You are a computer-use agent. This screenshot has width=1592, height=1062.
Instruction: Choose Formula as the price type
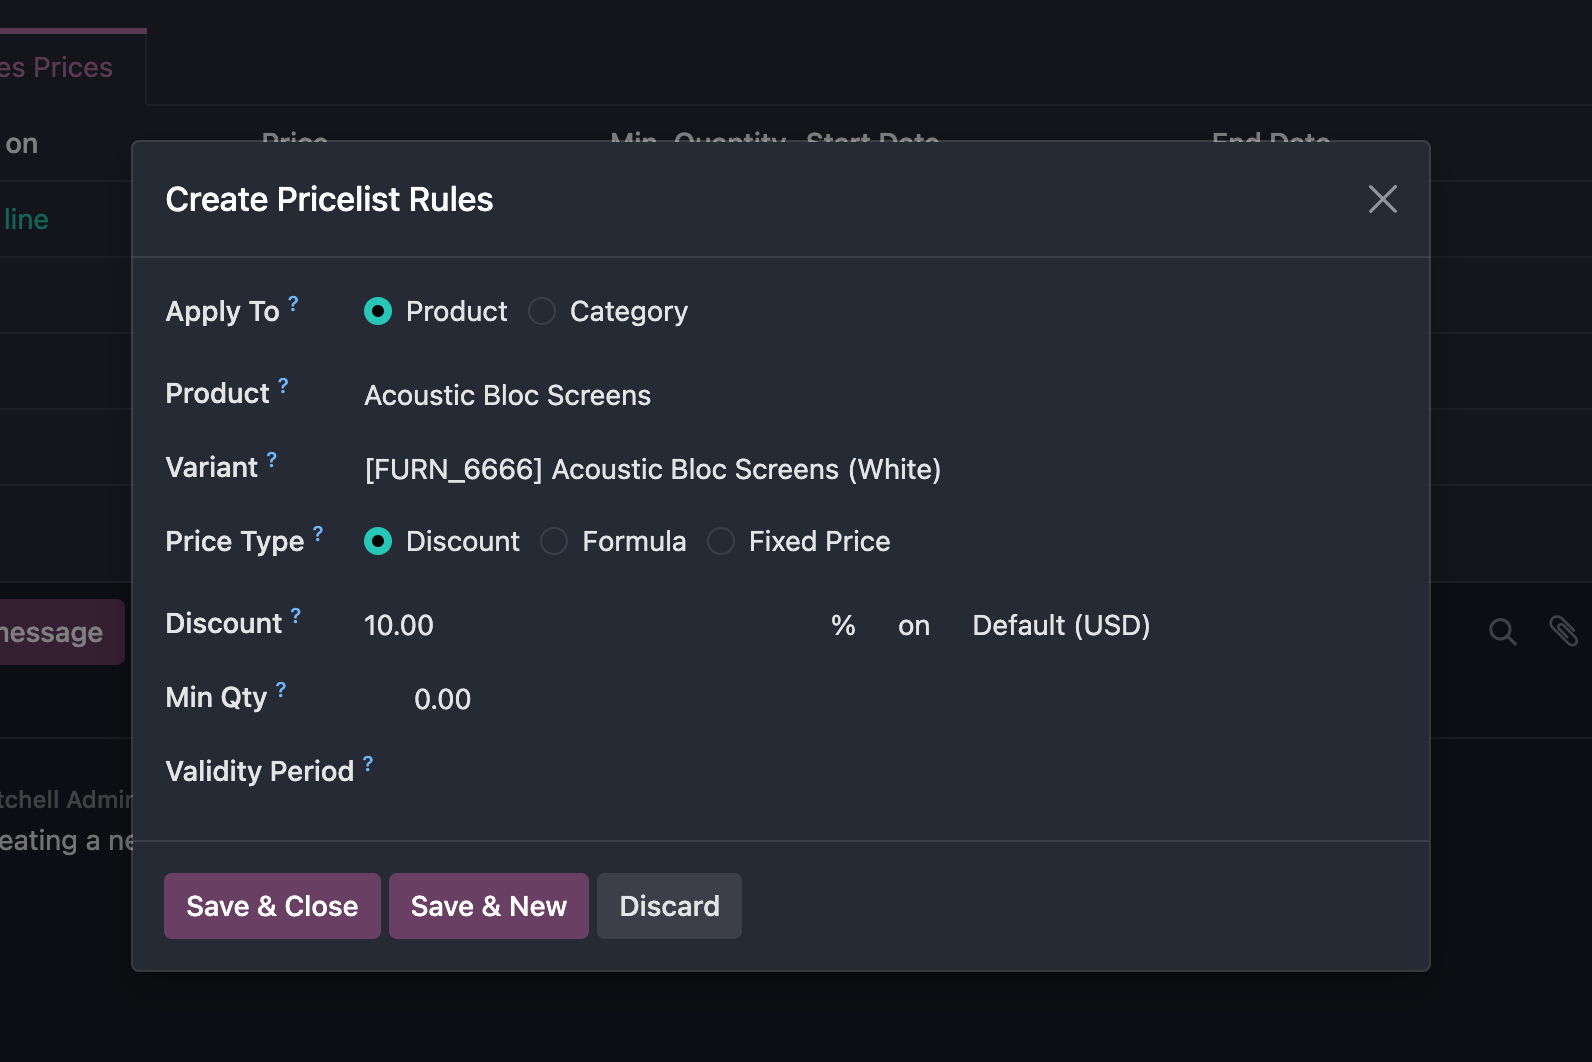pyautogui.click(x=554, y=541)
